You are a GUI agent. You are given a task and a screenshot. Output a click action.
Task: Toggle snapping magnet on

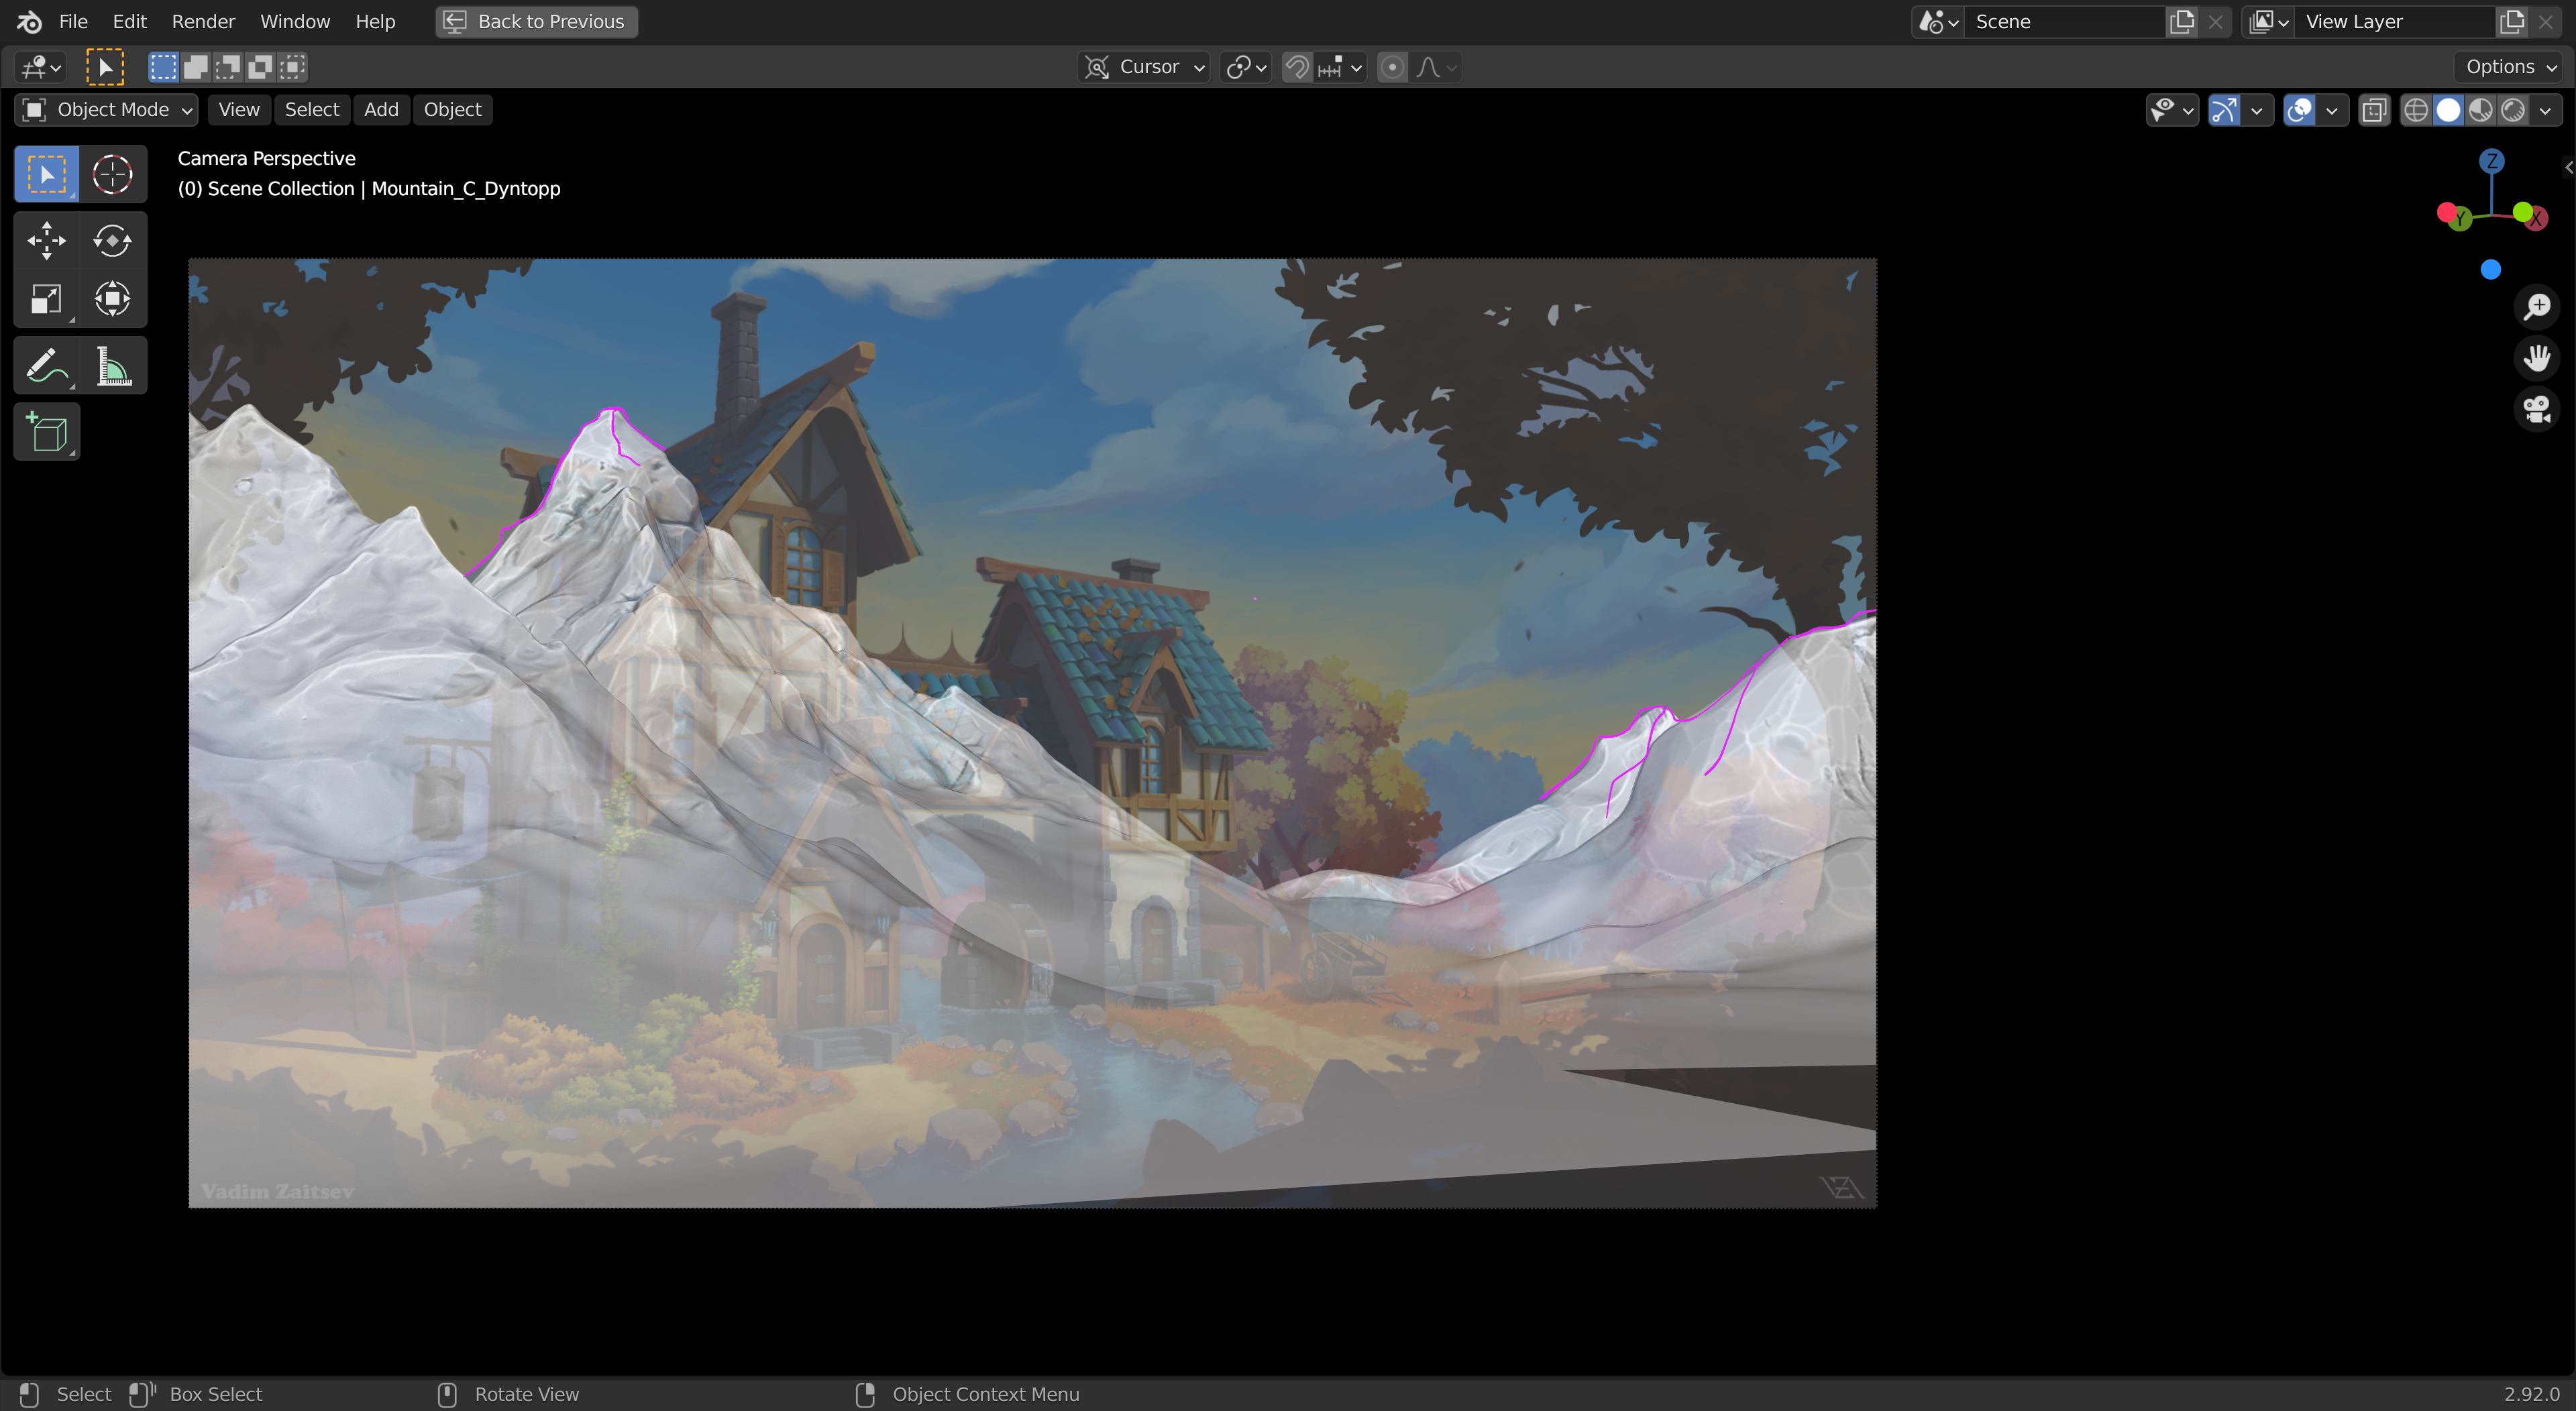click(1297, 67)
